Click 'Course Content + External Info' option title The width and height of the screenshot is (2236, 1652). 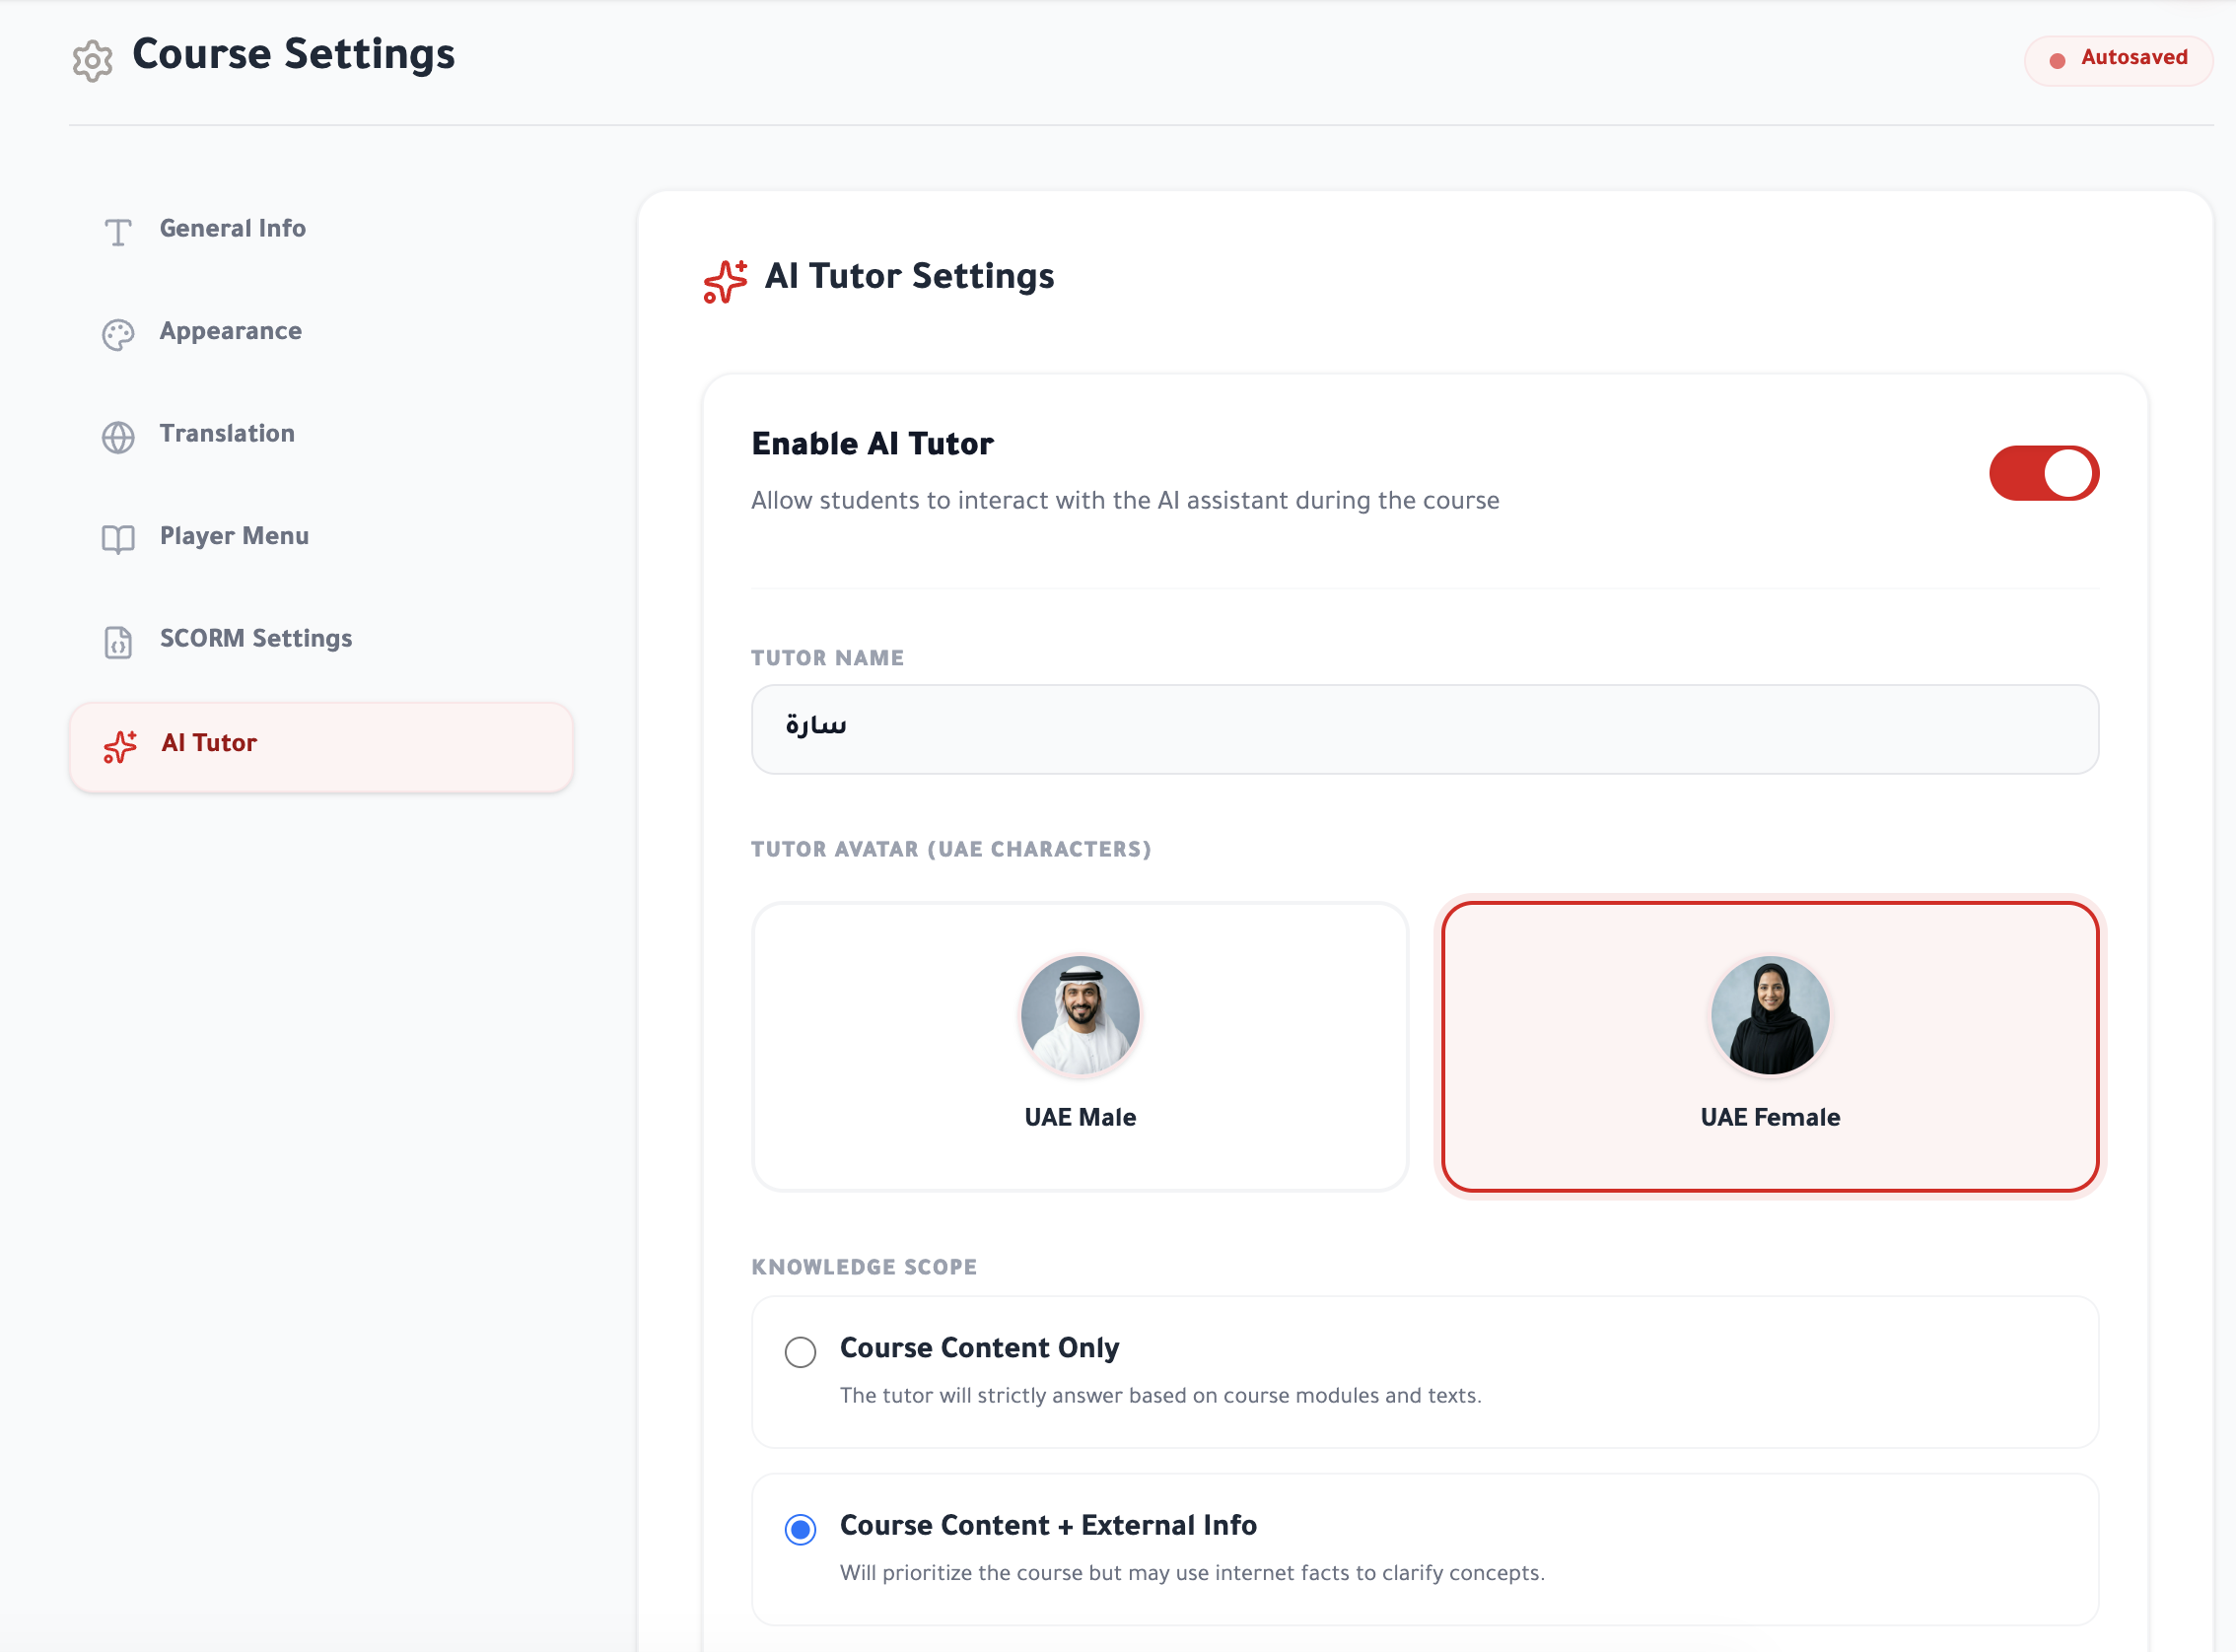(1048, 1526)
